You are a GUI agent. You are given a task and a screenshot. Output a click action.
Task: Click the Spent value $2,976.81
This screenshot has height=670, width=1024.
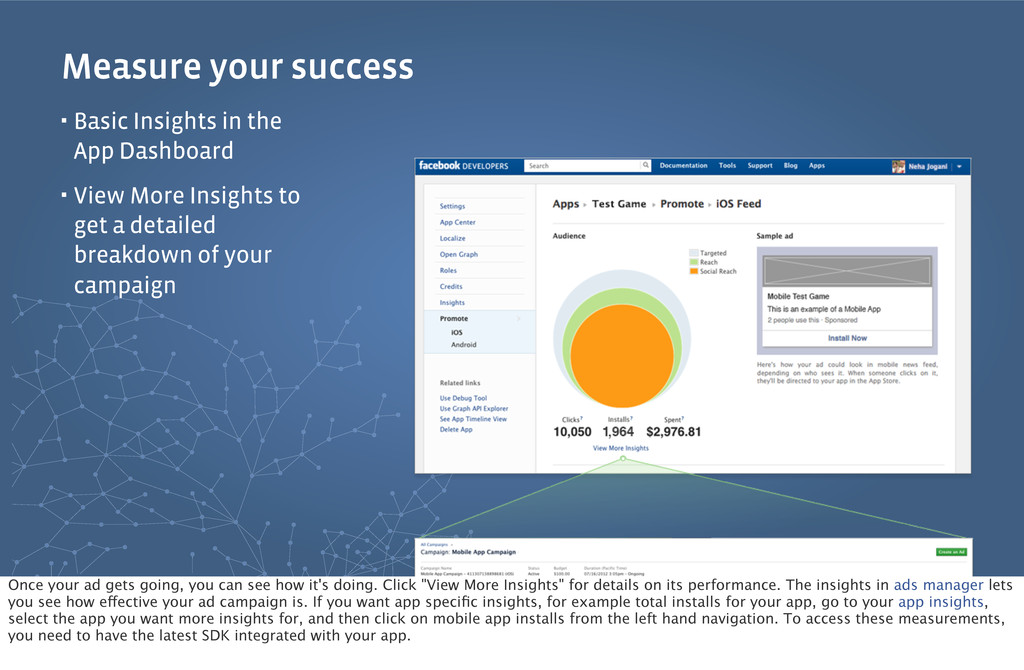pos(673,432)
